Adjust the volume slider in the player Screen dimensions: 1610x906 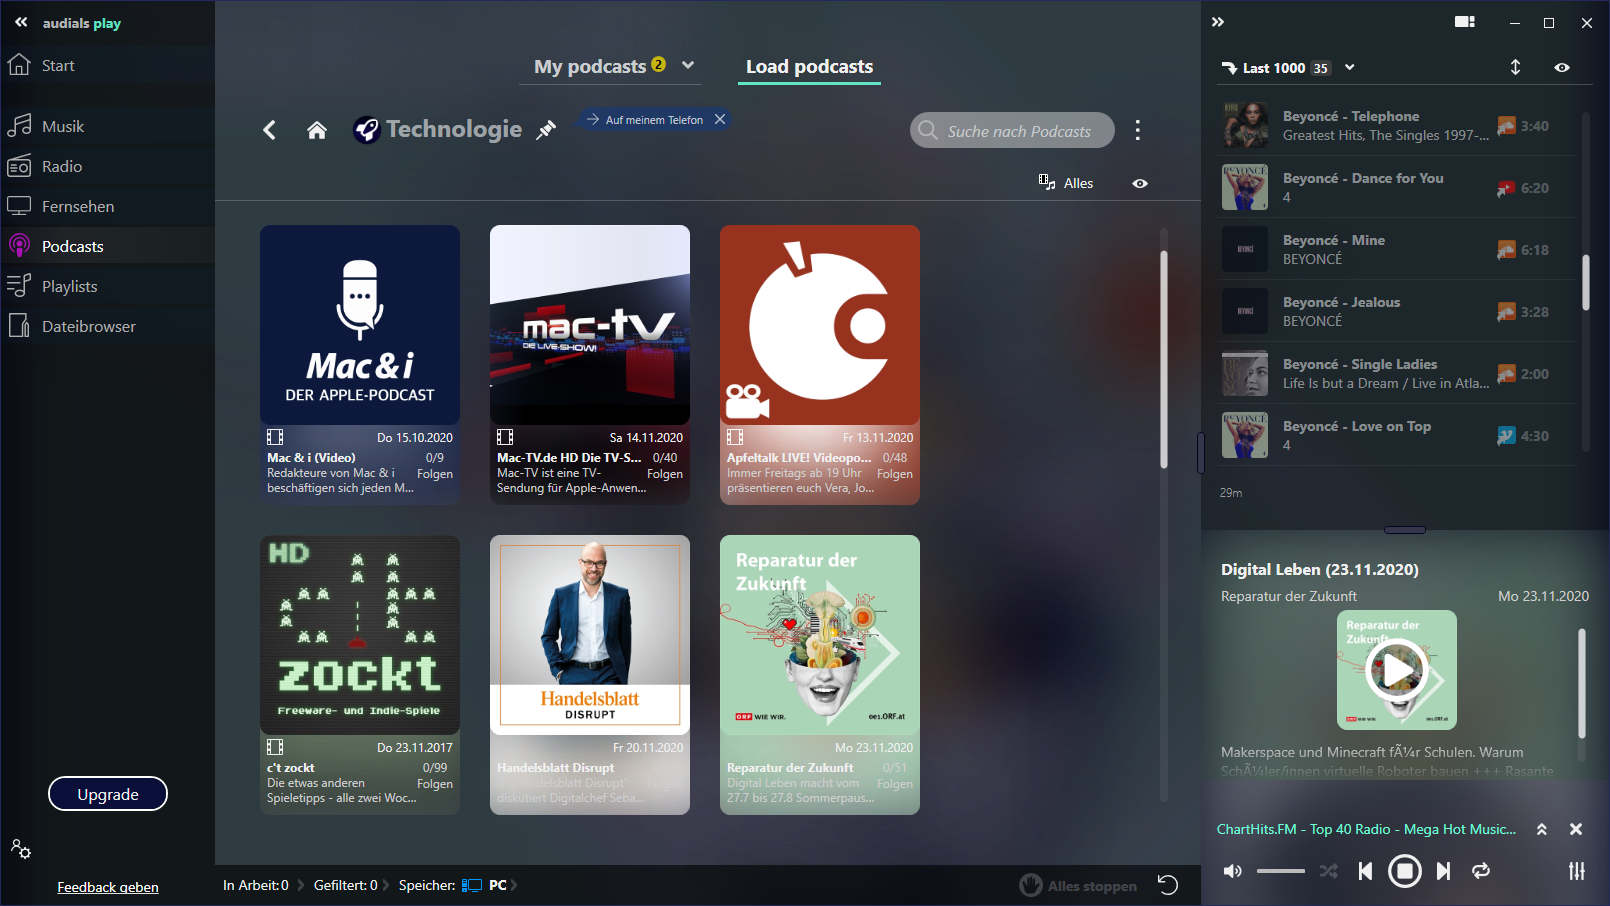[x=1280, y=871]
